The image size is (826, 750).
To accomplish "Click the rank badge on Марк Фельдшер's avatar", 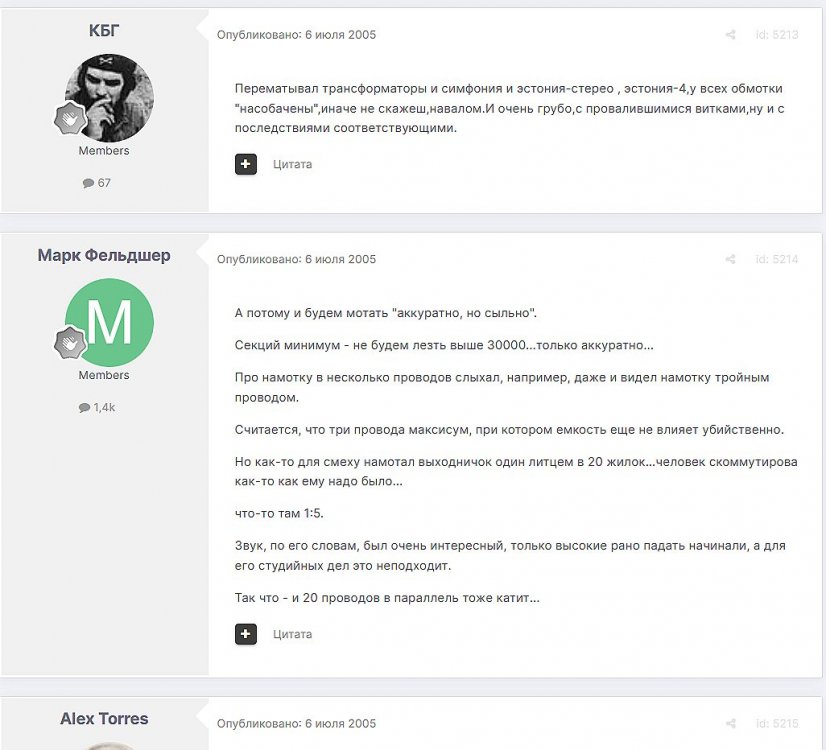I will [x=69, y=344].
